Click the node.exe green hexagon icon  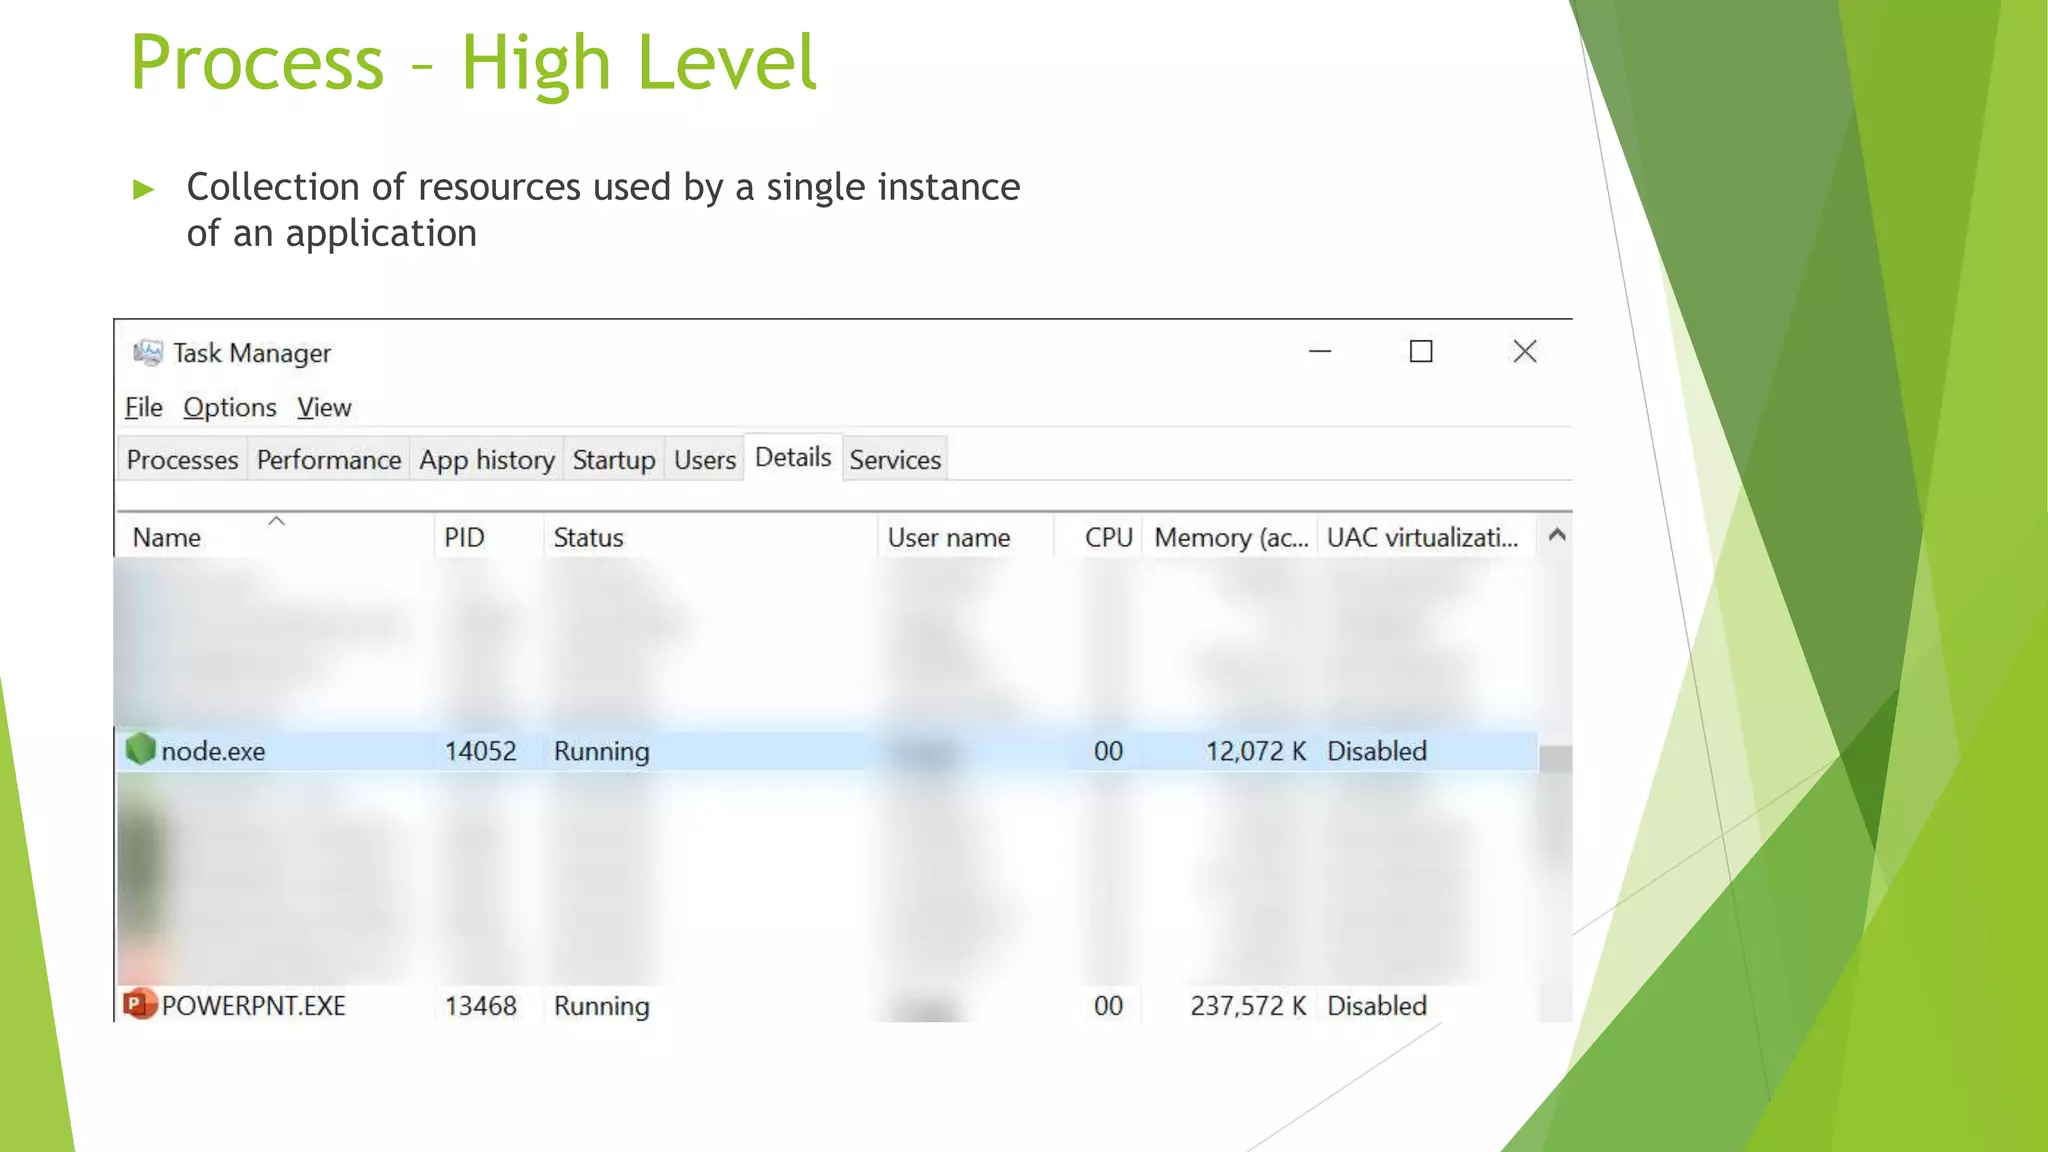[x=140, y=749]
